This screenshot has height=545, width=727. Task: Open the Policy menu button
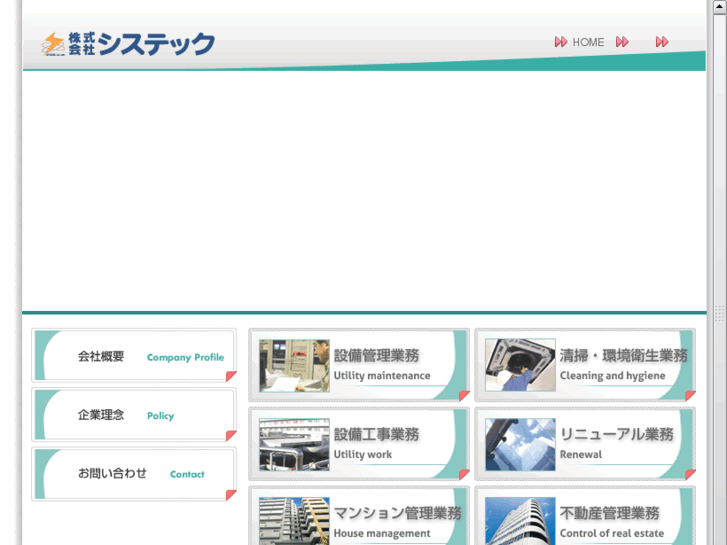click(134, 414)
